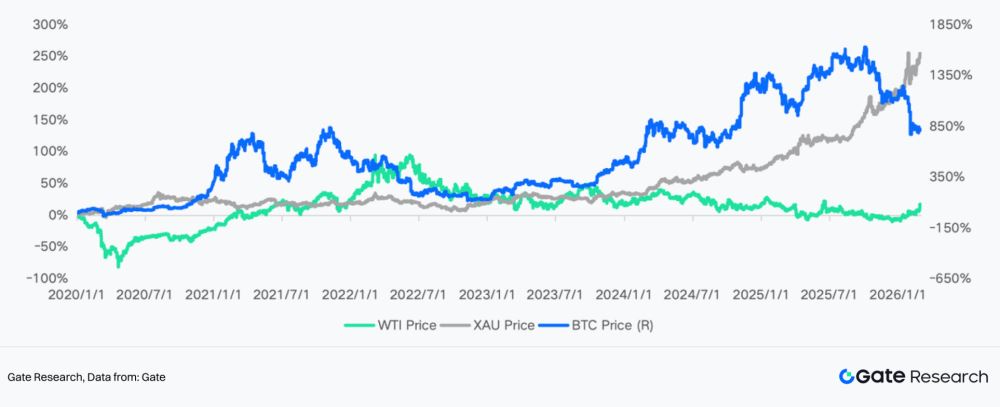The height and width of the screenshot is (407, 1000).
Task: Click the 0% left axis label
Action: (x=59, y=216)
